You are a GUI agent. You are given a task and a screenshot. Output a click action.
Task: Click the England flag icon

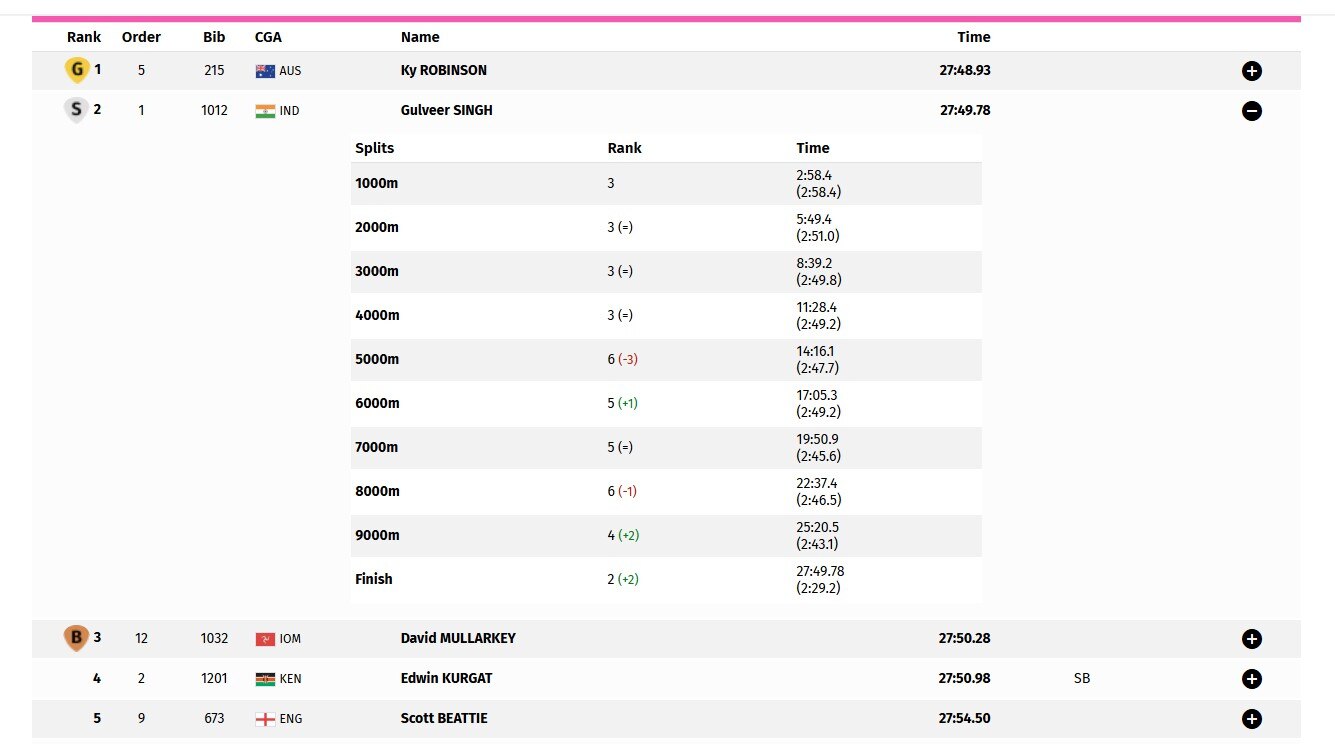coord(265,719)
